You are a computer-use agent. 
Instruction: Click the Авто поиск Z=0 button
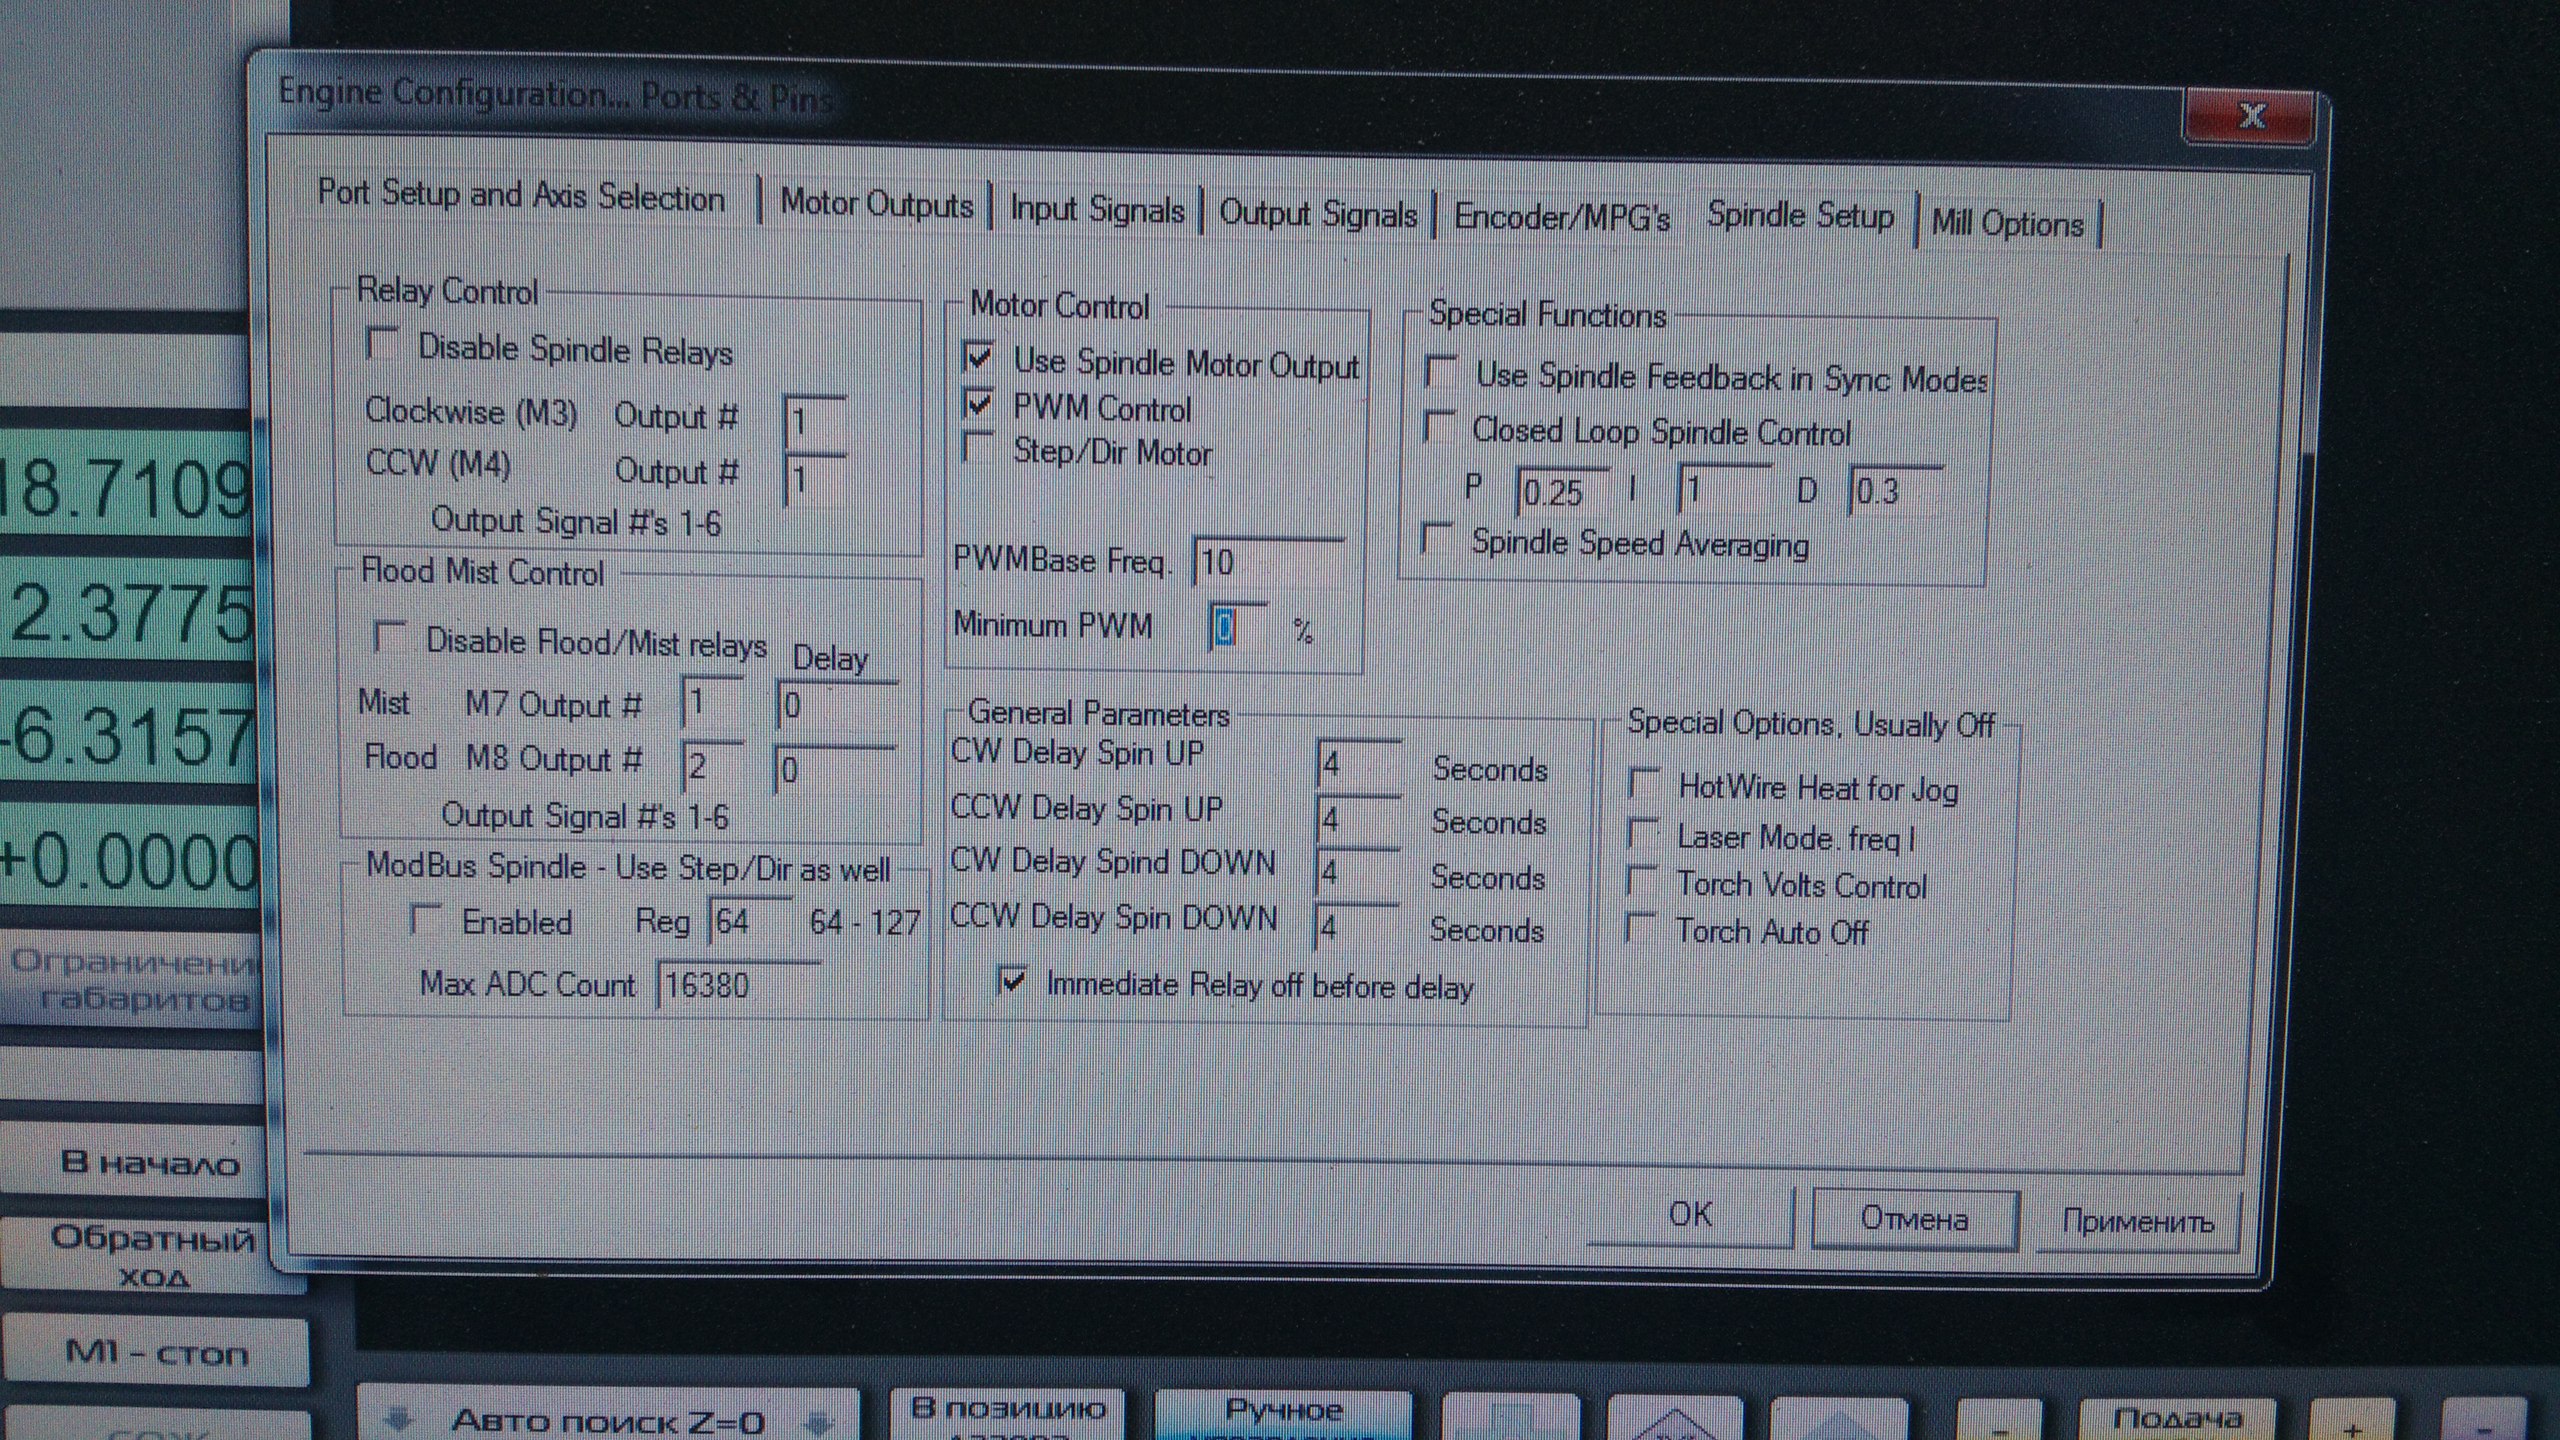607,1420
